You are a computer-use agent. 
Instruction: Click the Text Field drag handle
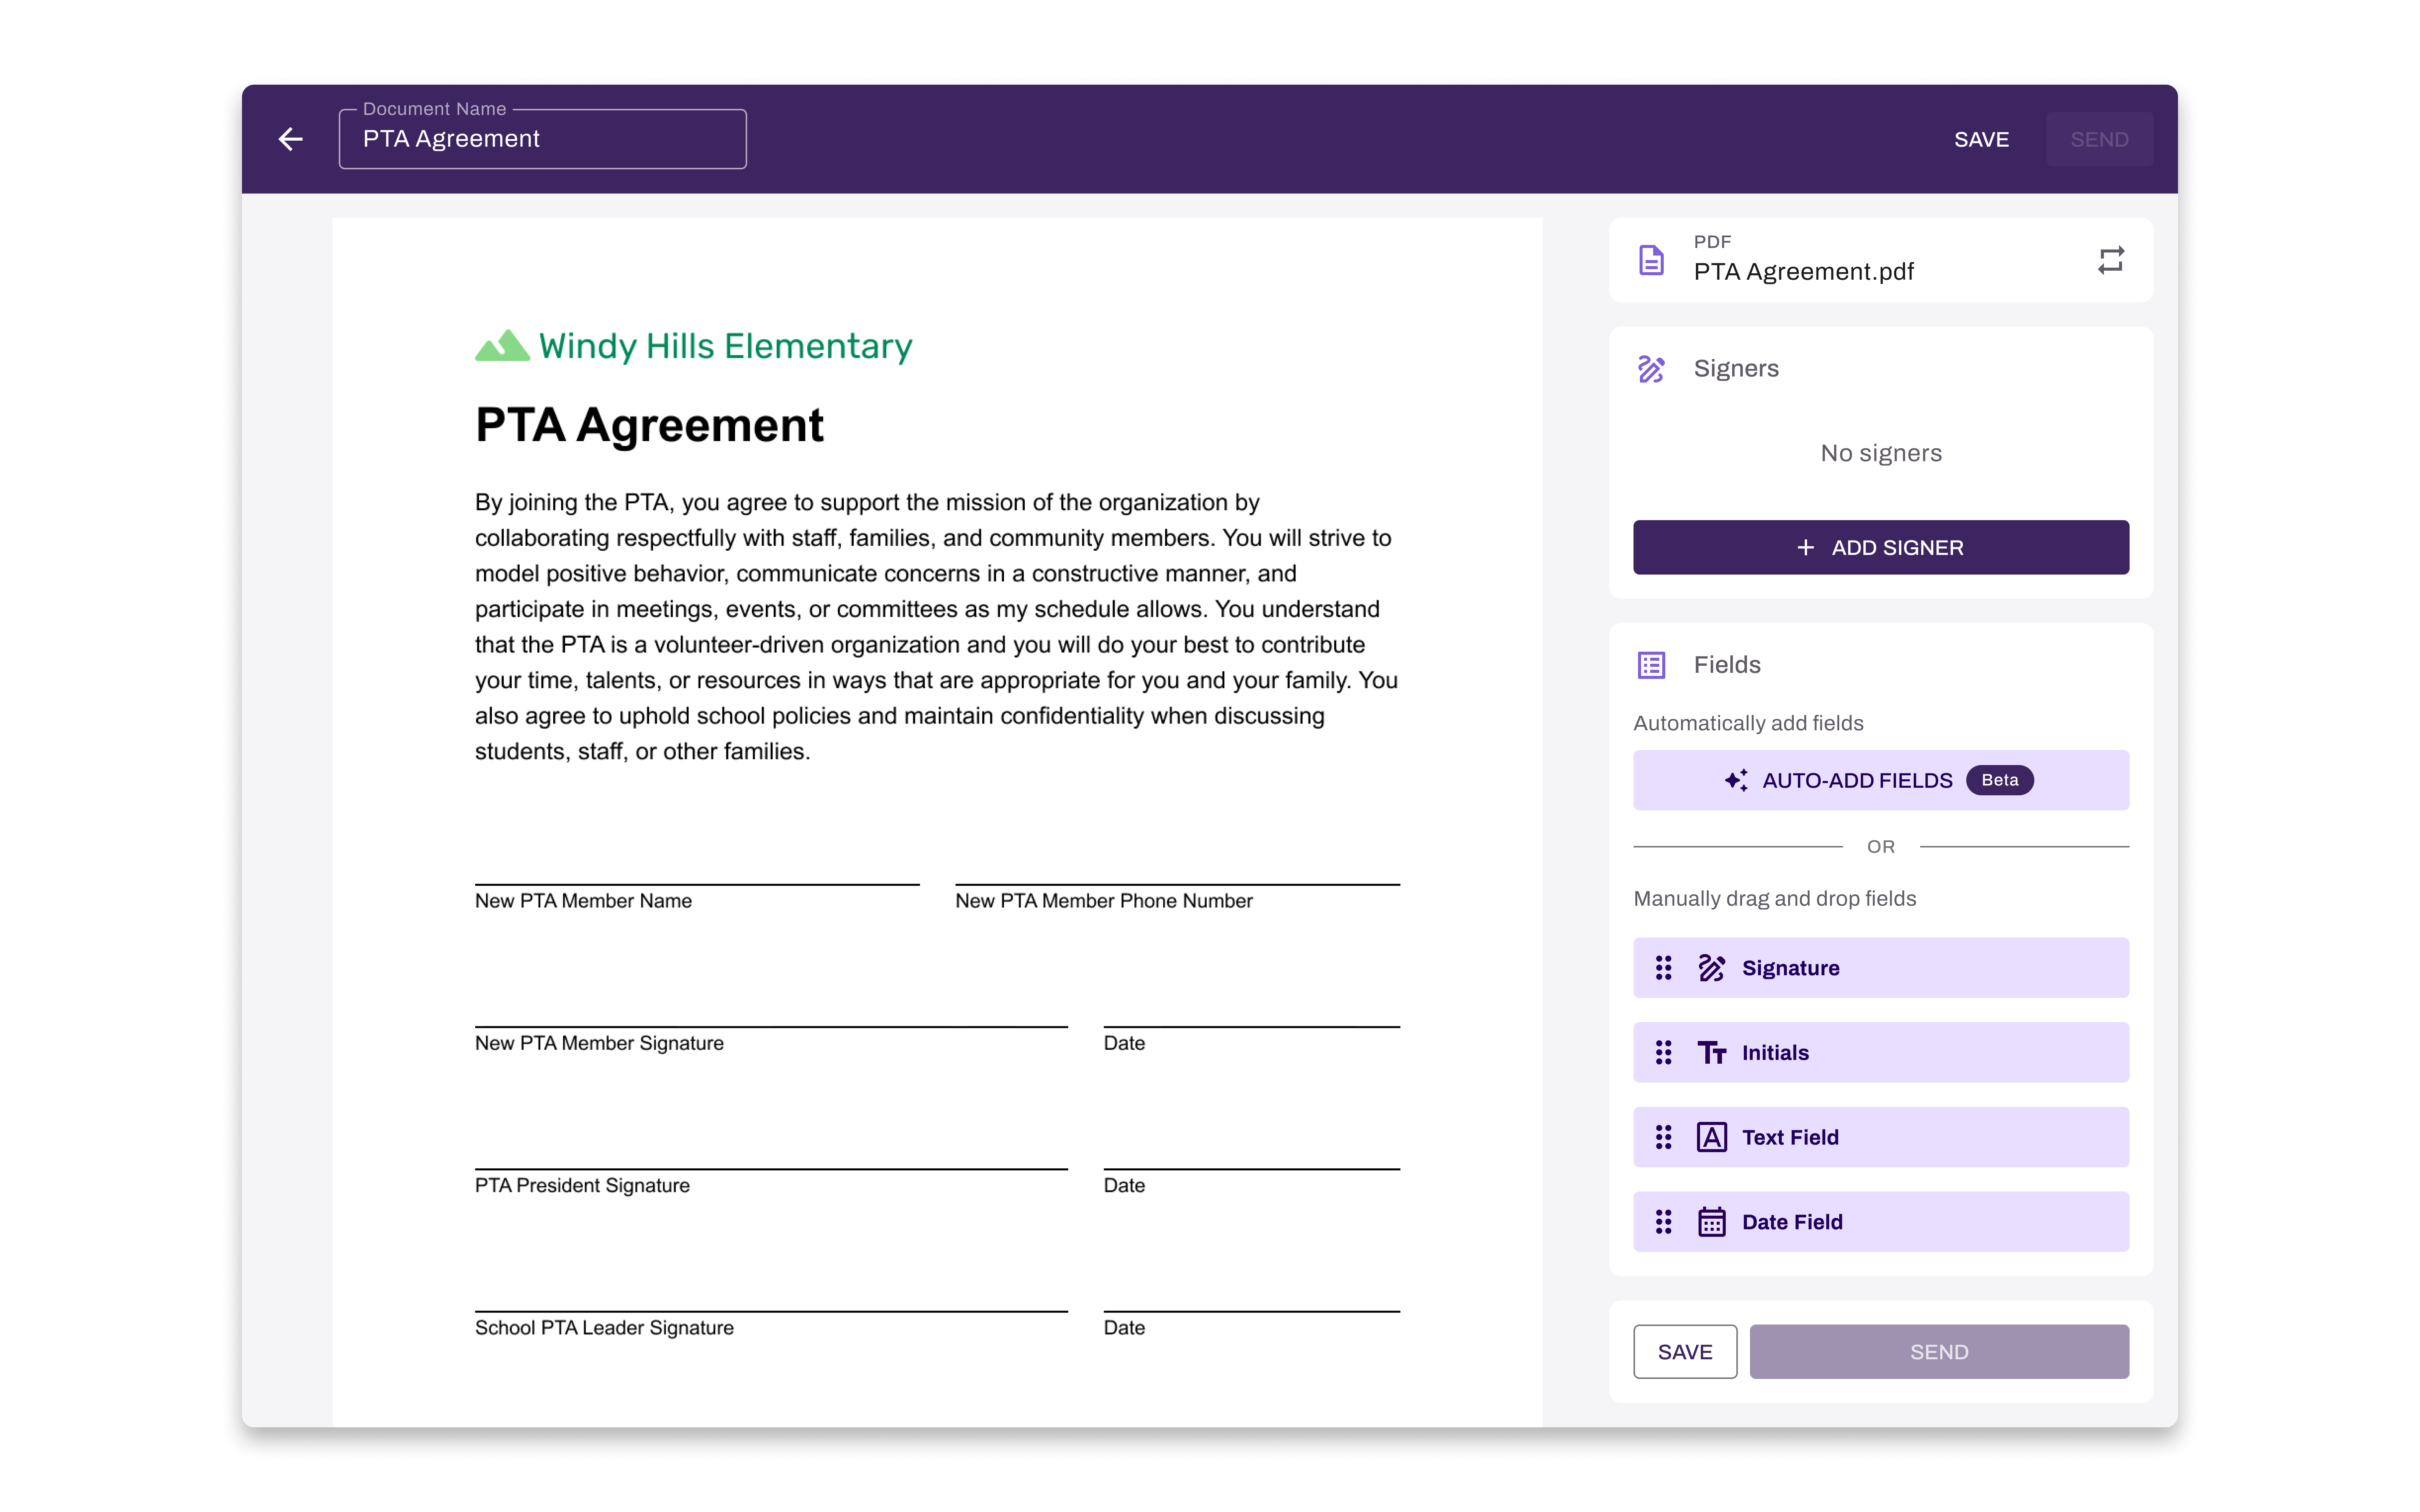pos(1663,1137)
